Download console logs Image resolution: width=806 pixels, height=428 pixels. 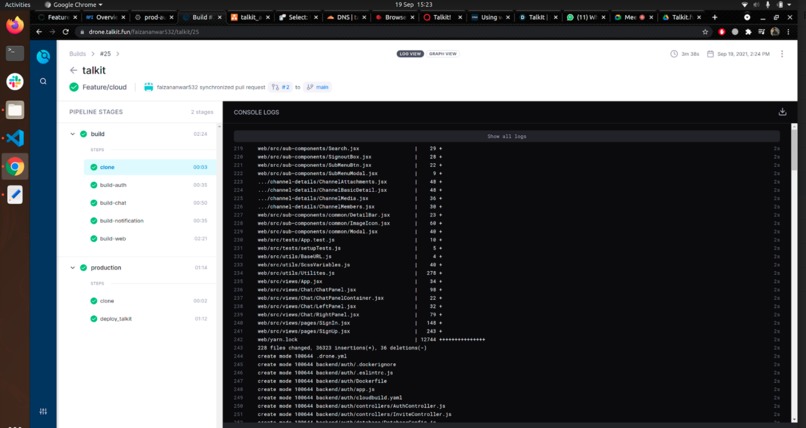coord(782,112)
